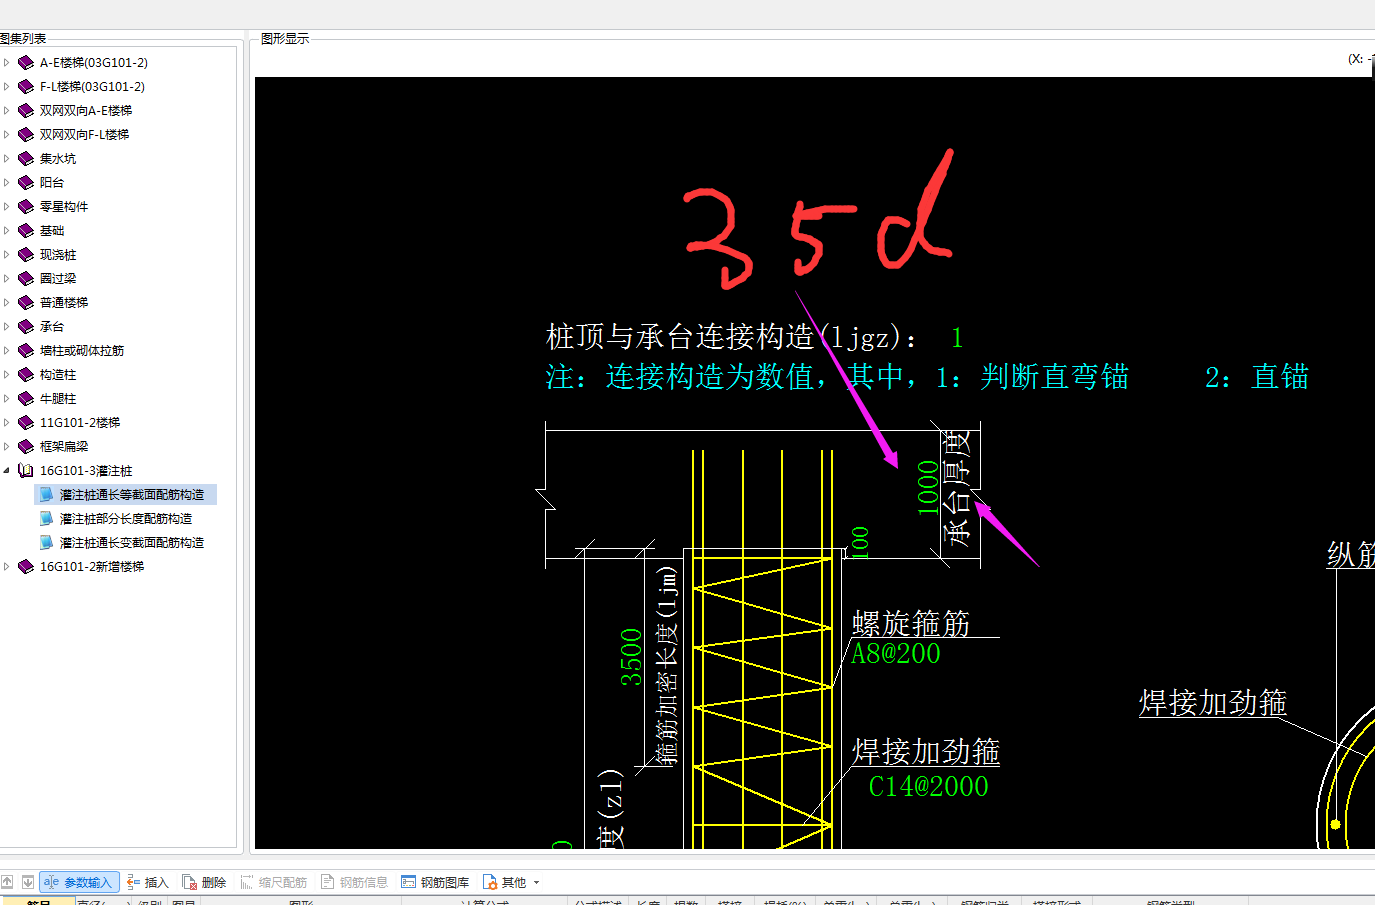Click the book icon beside 框架扁梁
Screen dimensions: 1375x905
click(26, 446)
